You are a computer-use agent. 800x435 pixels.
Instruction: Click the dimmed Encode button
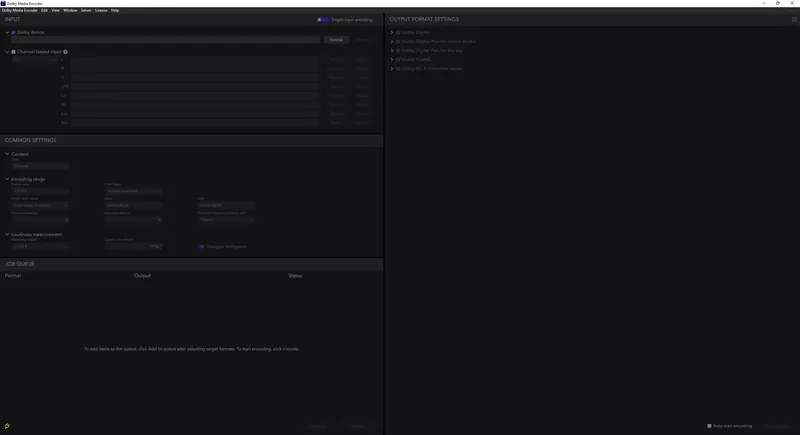[358, 426]
